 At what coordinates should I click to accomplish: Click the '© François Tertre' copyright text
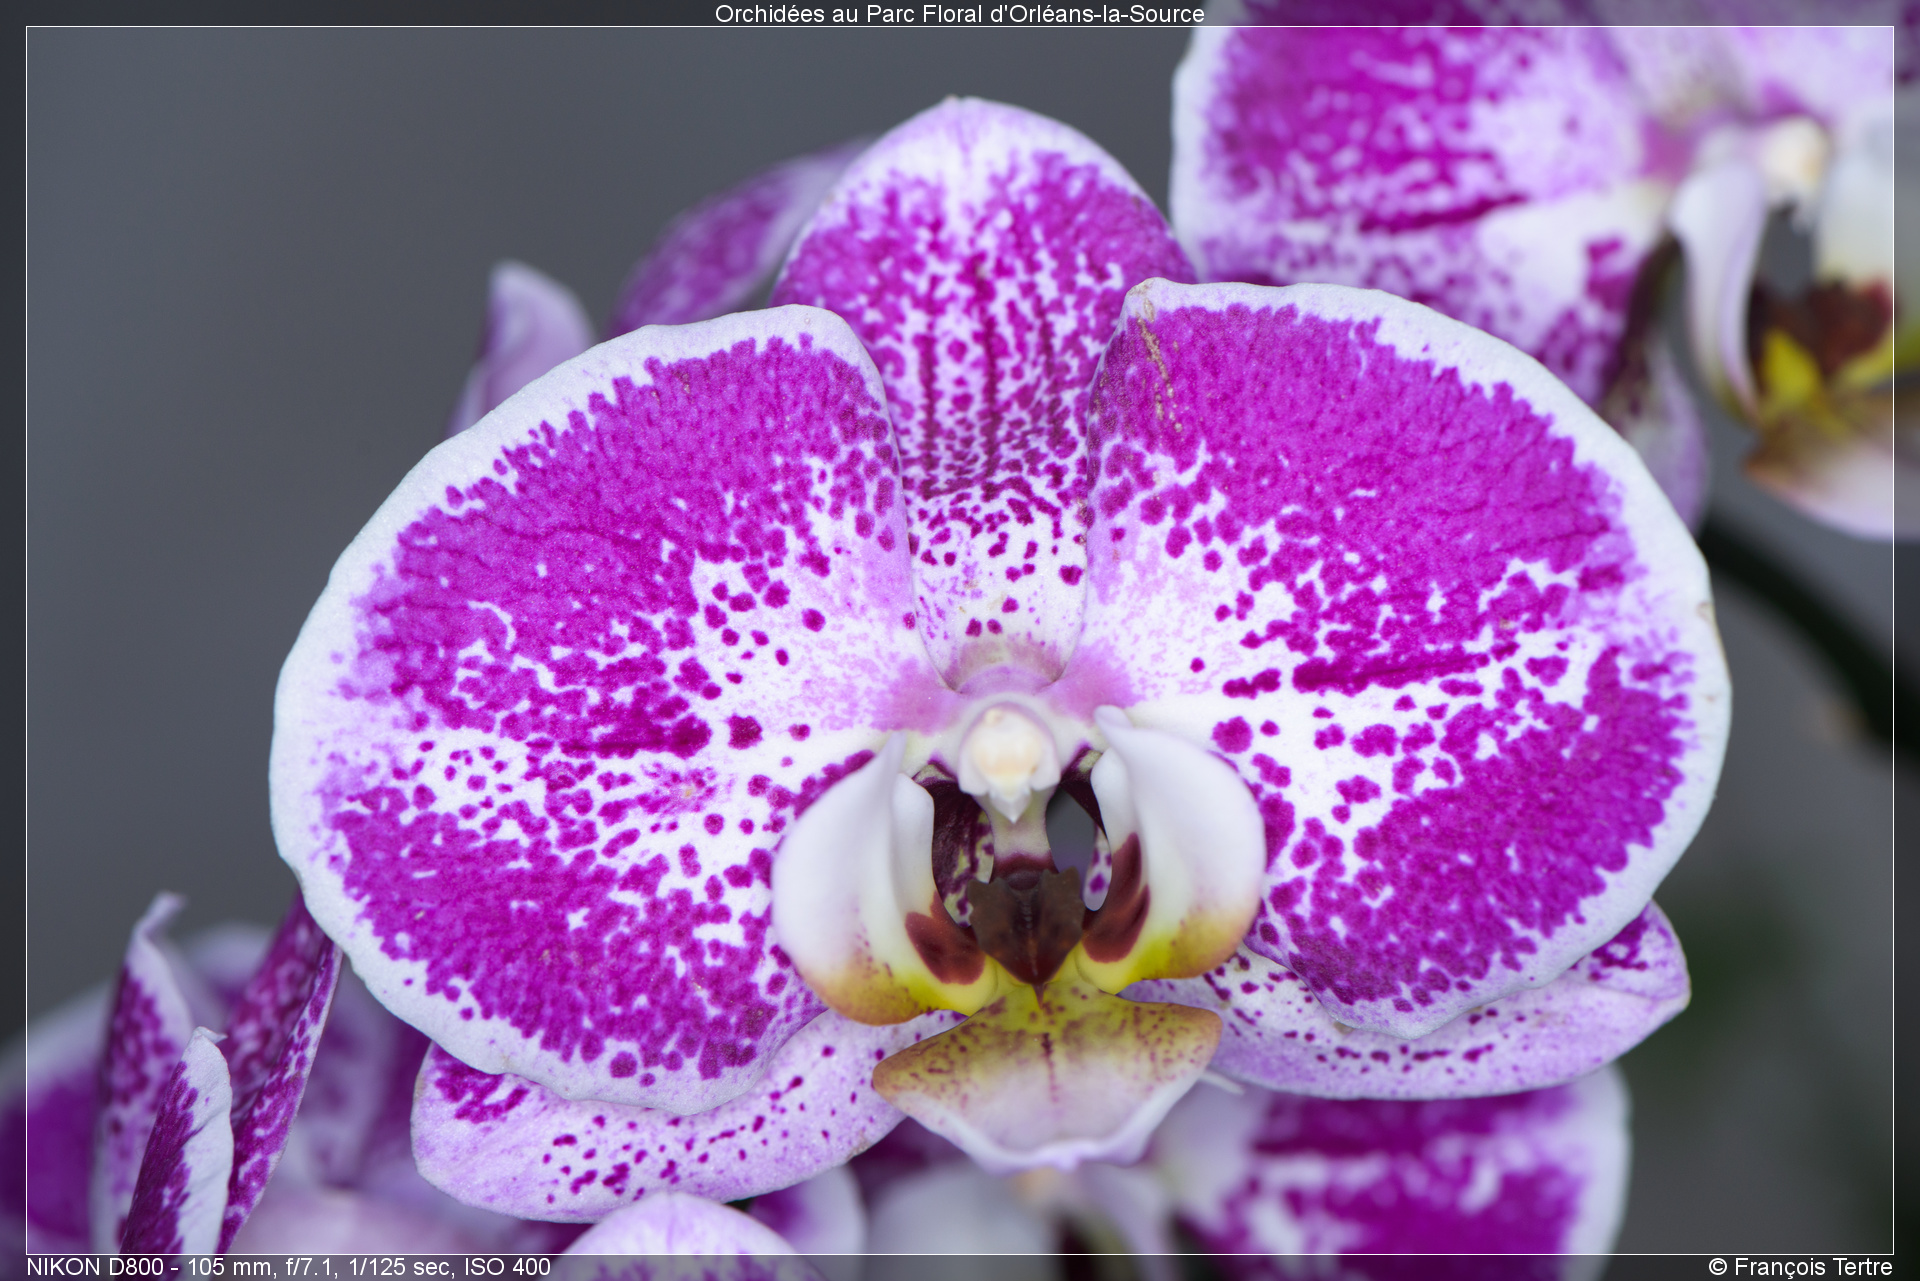[x=1800, y=1267]
